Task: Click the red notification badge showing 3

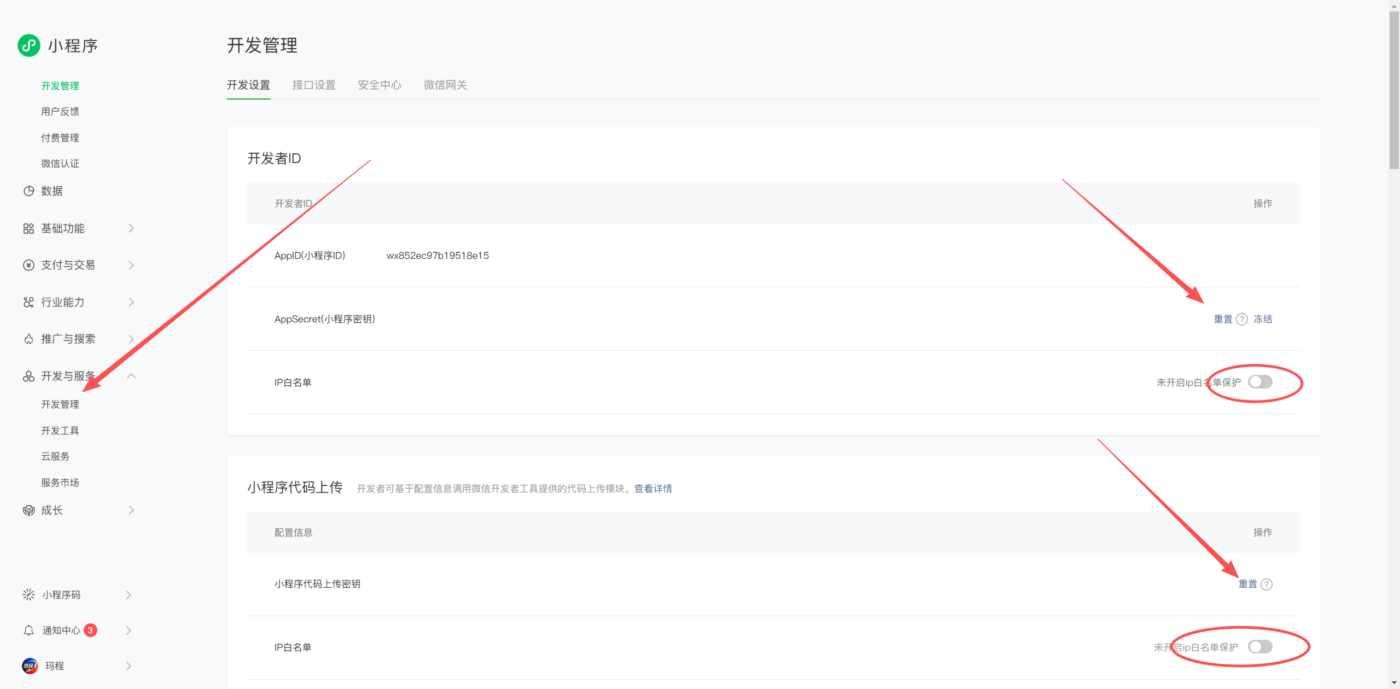Action: coord(90,630)
